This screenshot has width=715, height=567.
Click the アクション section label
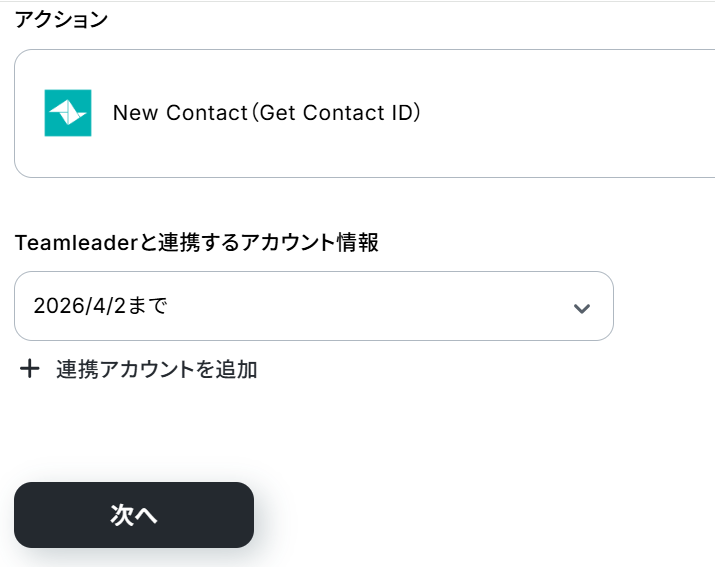click(x=61, y=20)
